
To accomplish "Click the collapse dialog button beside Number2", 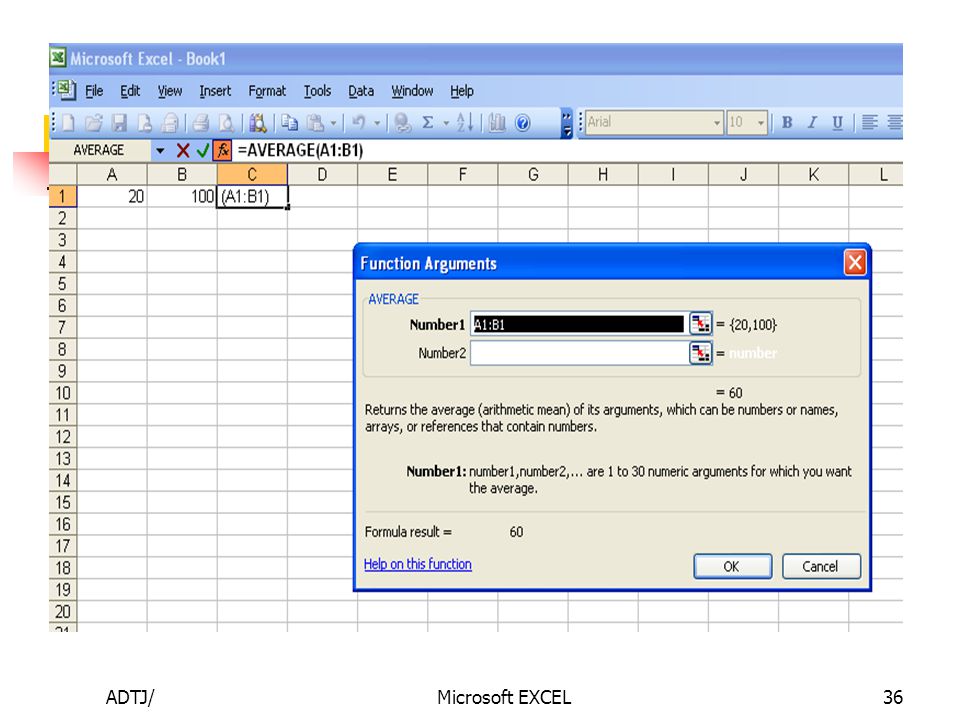I will click(700, 353).
